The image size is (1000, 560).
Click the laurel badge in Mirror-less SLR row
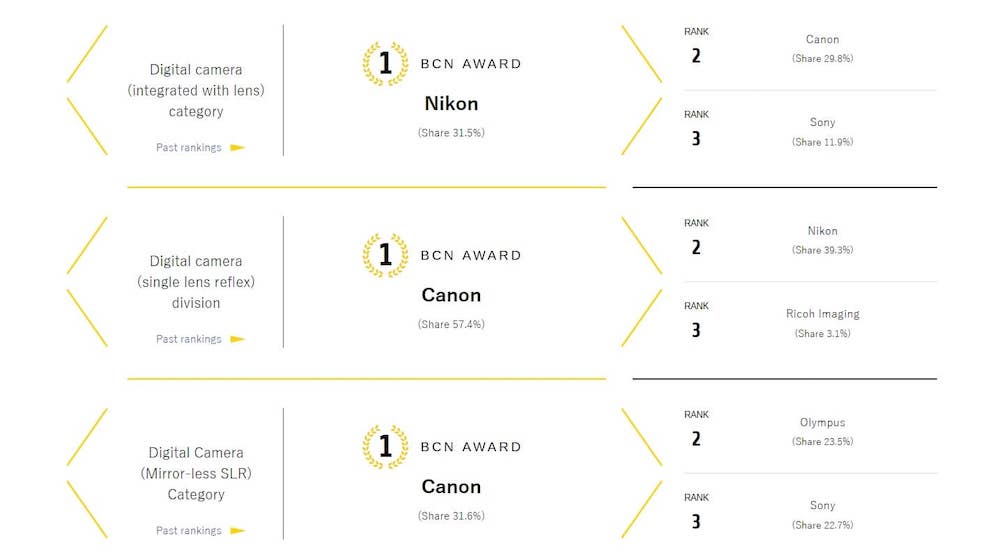[385, 447]
